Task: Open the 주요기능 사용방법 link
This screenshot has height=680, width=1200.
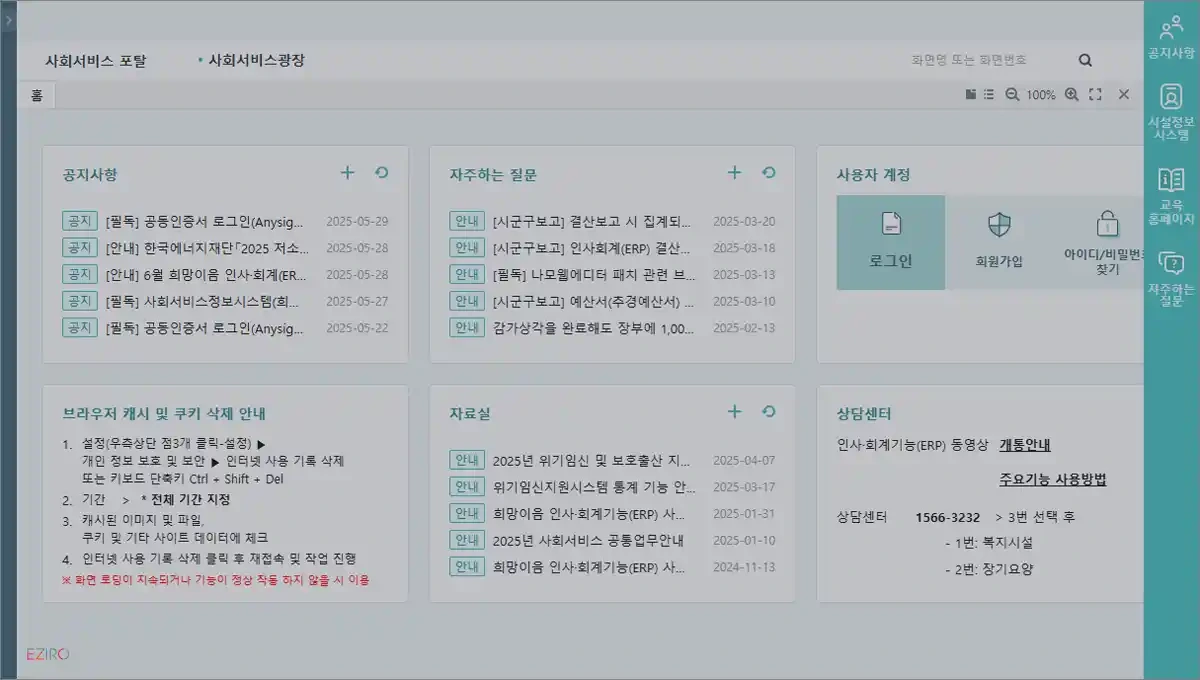Action: point(1052,480)
